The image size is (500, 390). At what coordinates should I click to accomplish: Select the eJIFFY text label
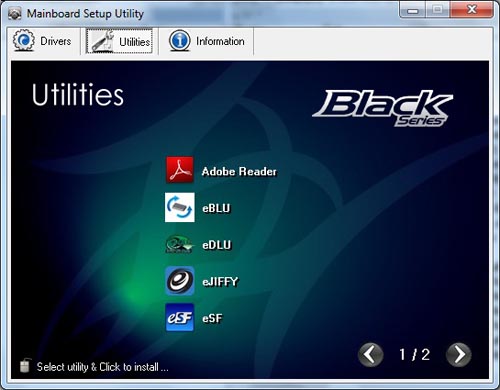click(x=220, y=282)
